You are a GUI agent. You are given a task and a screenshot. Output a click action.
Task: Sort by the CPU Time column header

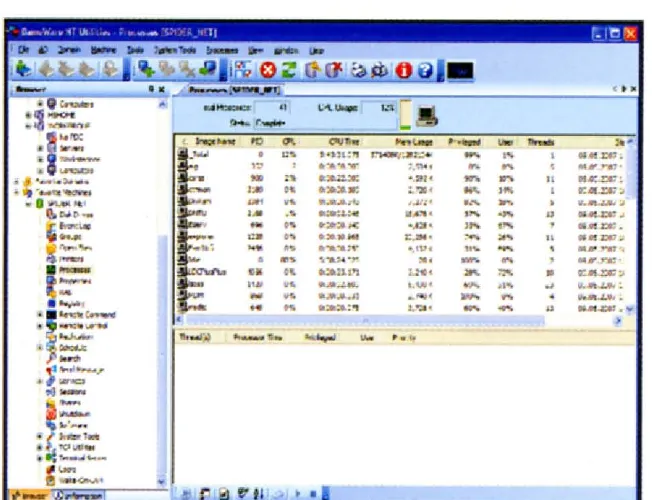[344, 141]
